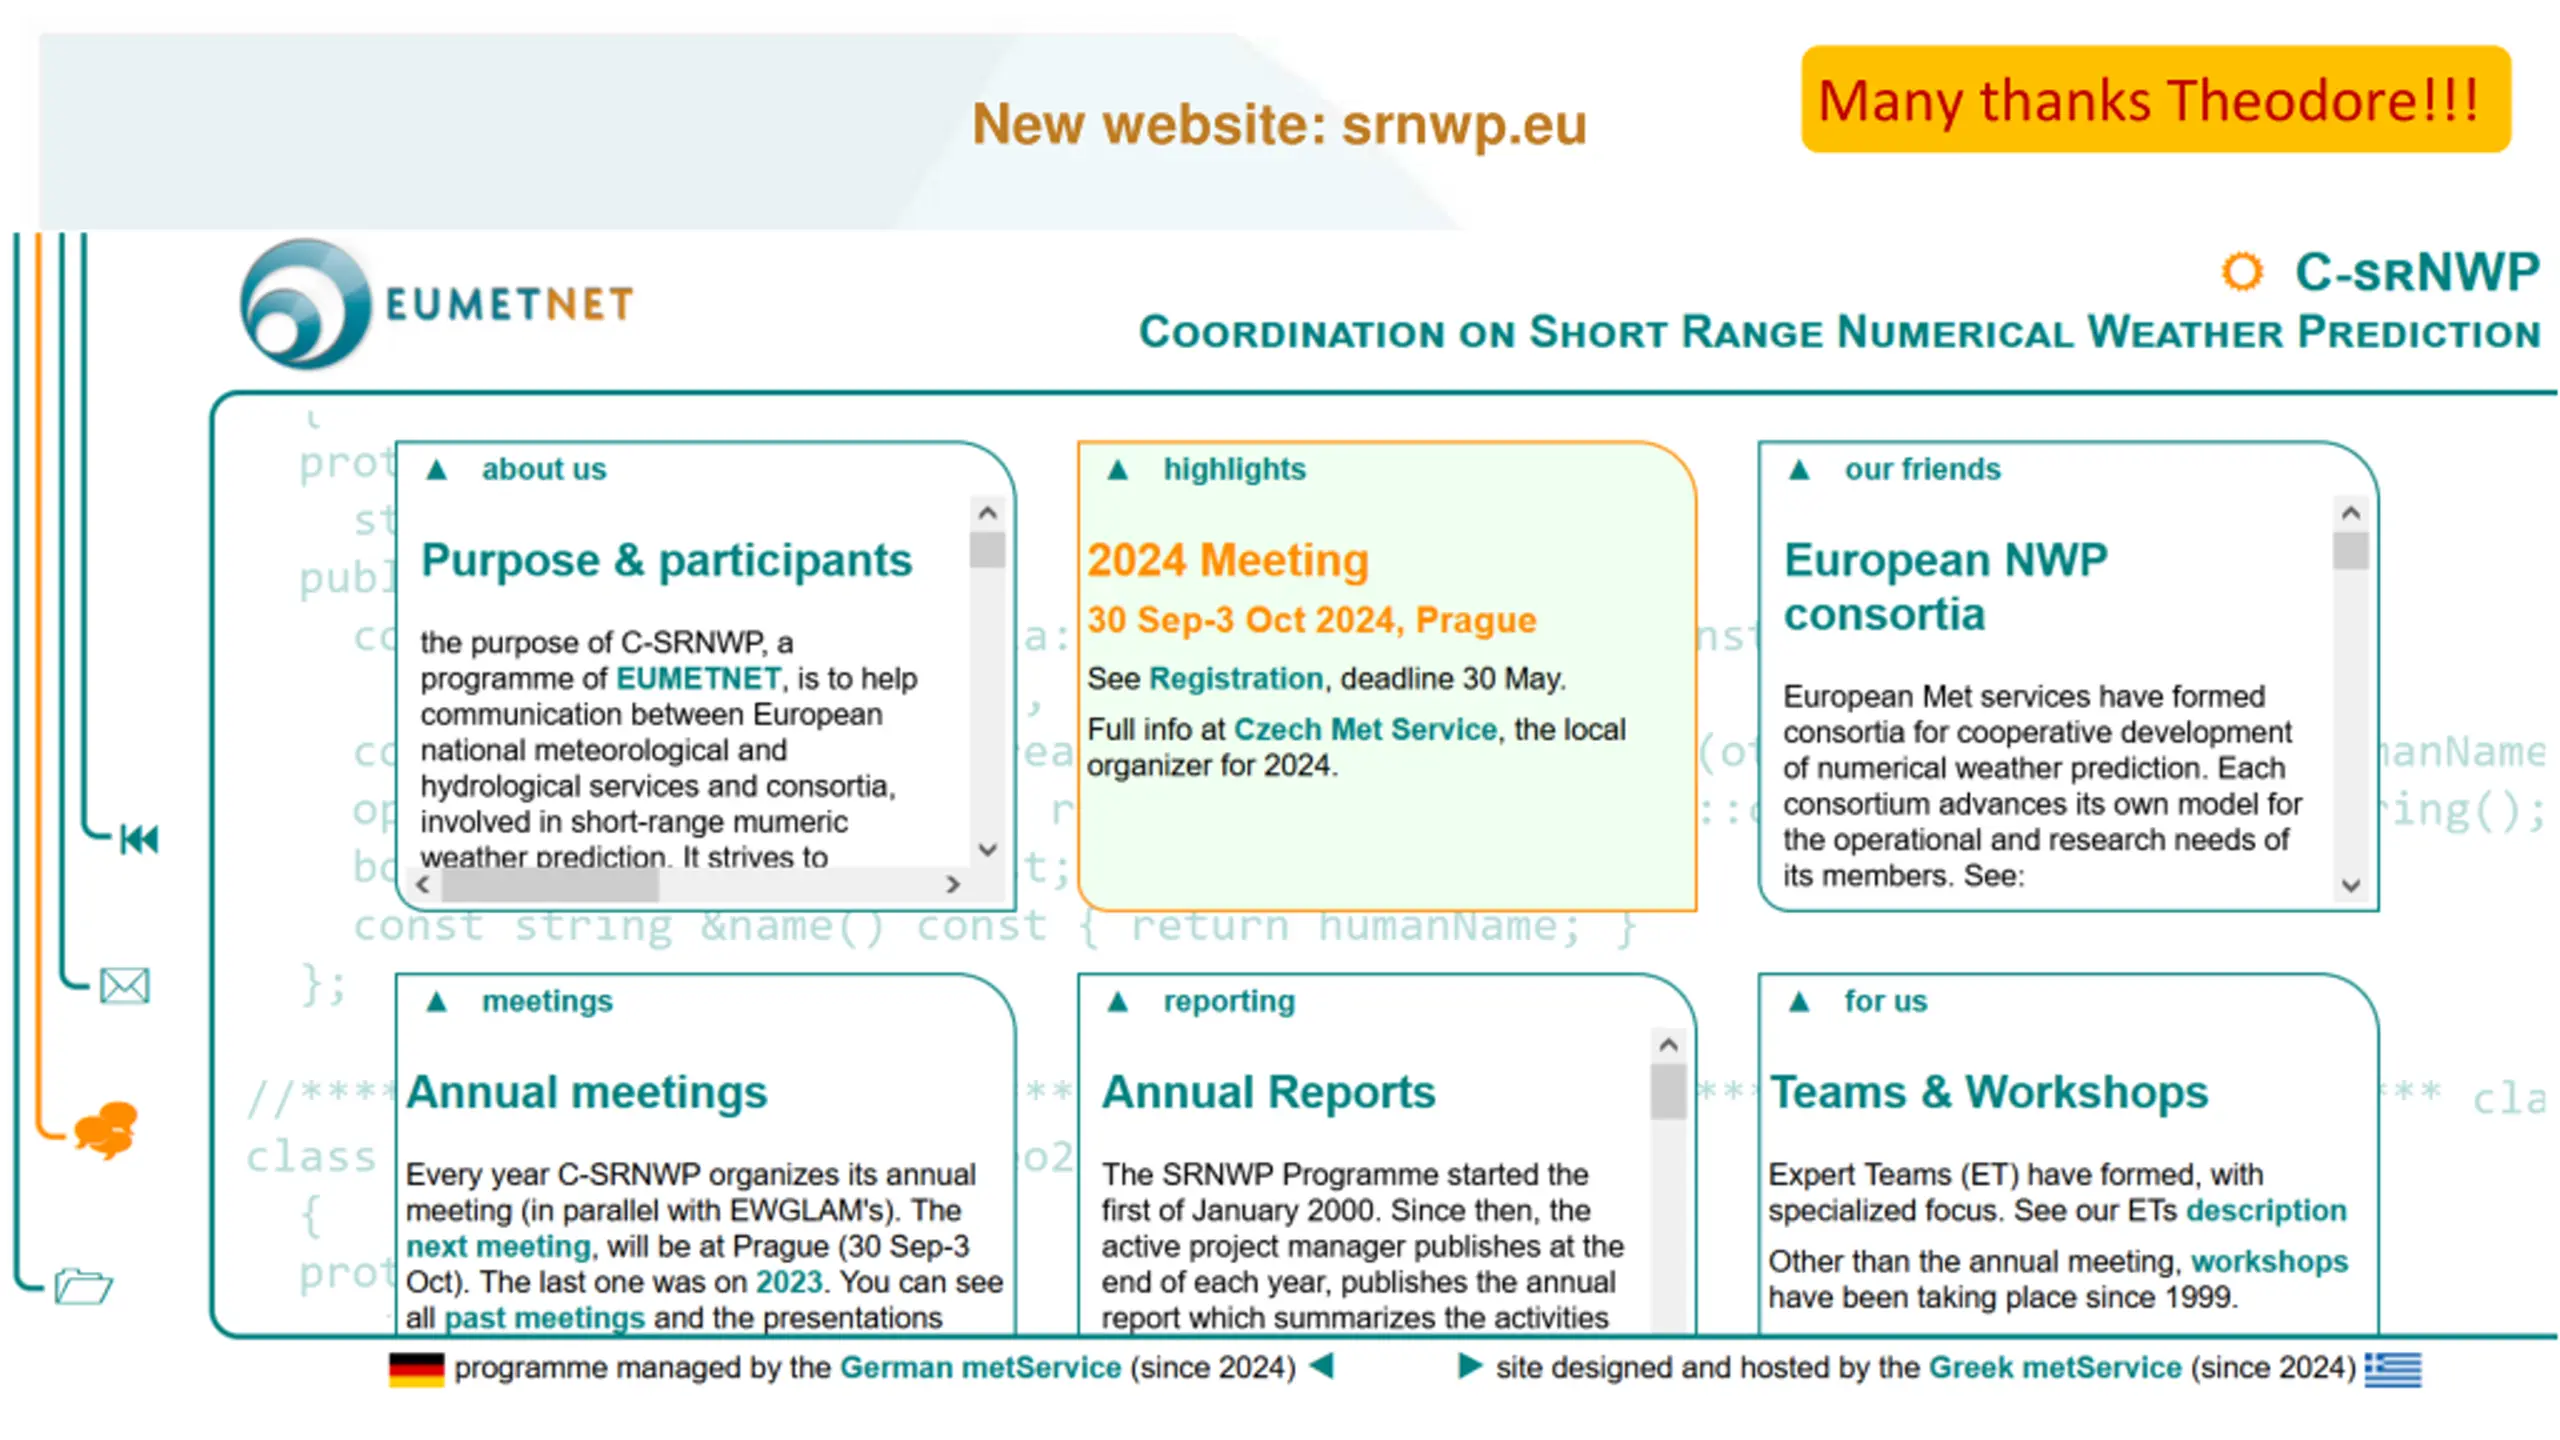Click reporting panel scrollbar thumb
This screenshot has width=2560, height=1440.
[1667, 1092]
